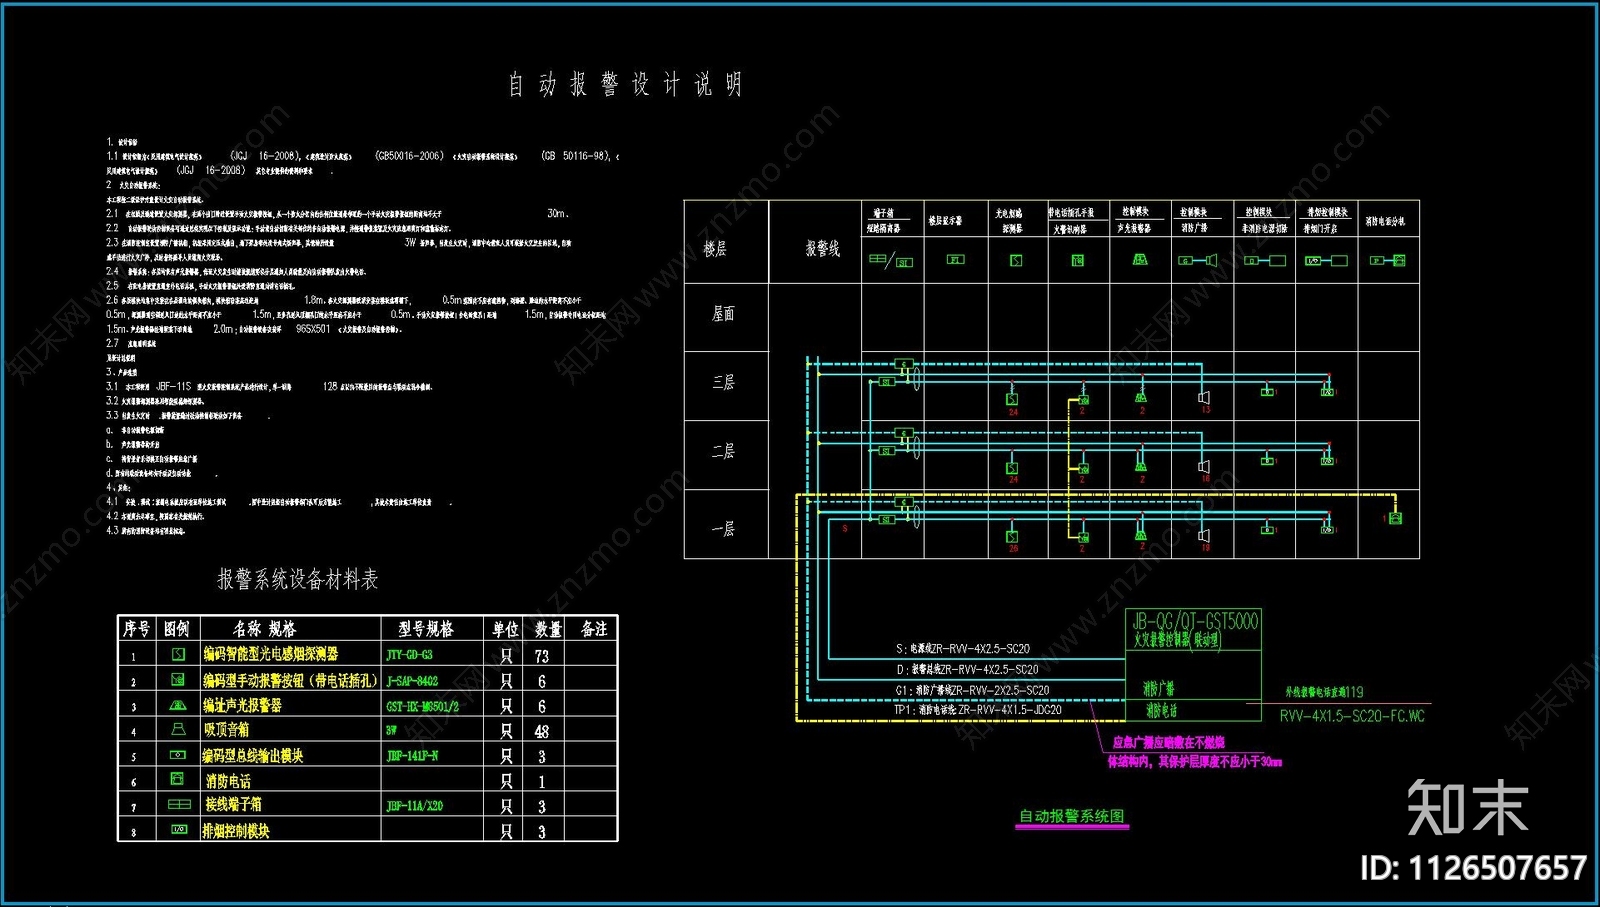Click the I/O smoke valve module legend symbol in header
The image size is (1600, 907).
pos(1326,260)
